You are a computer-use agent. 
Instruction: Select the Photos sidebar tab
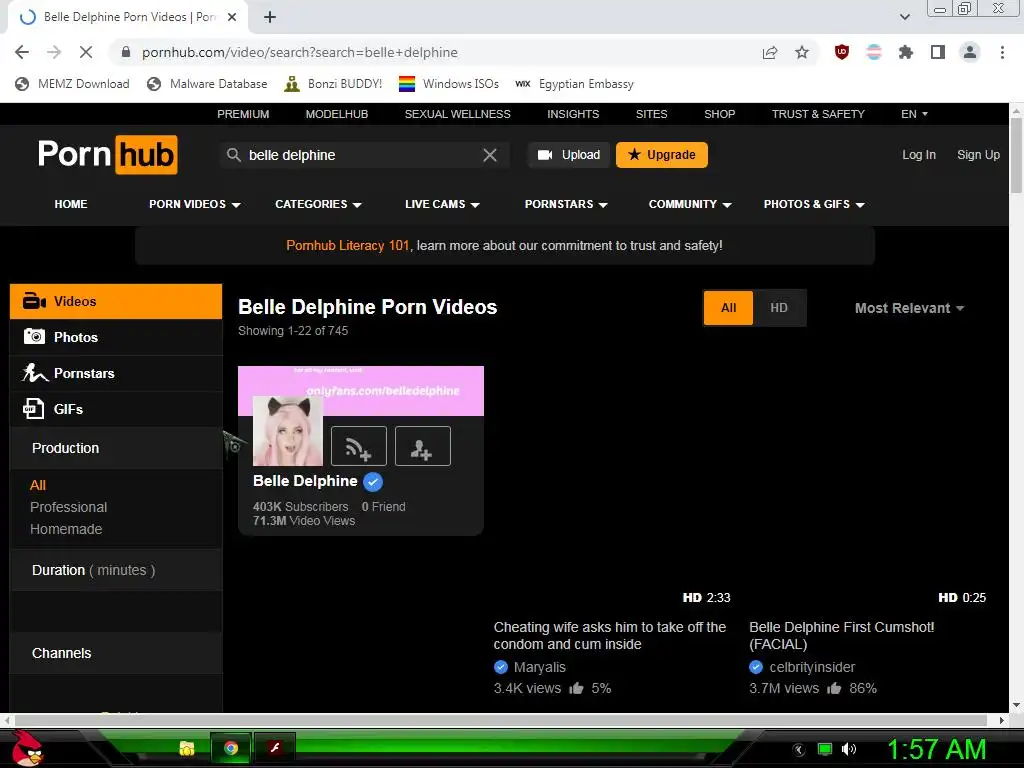pyautogui.click(x=116, y=337)
